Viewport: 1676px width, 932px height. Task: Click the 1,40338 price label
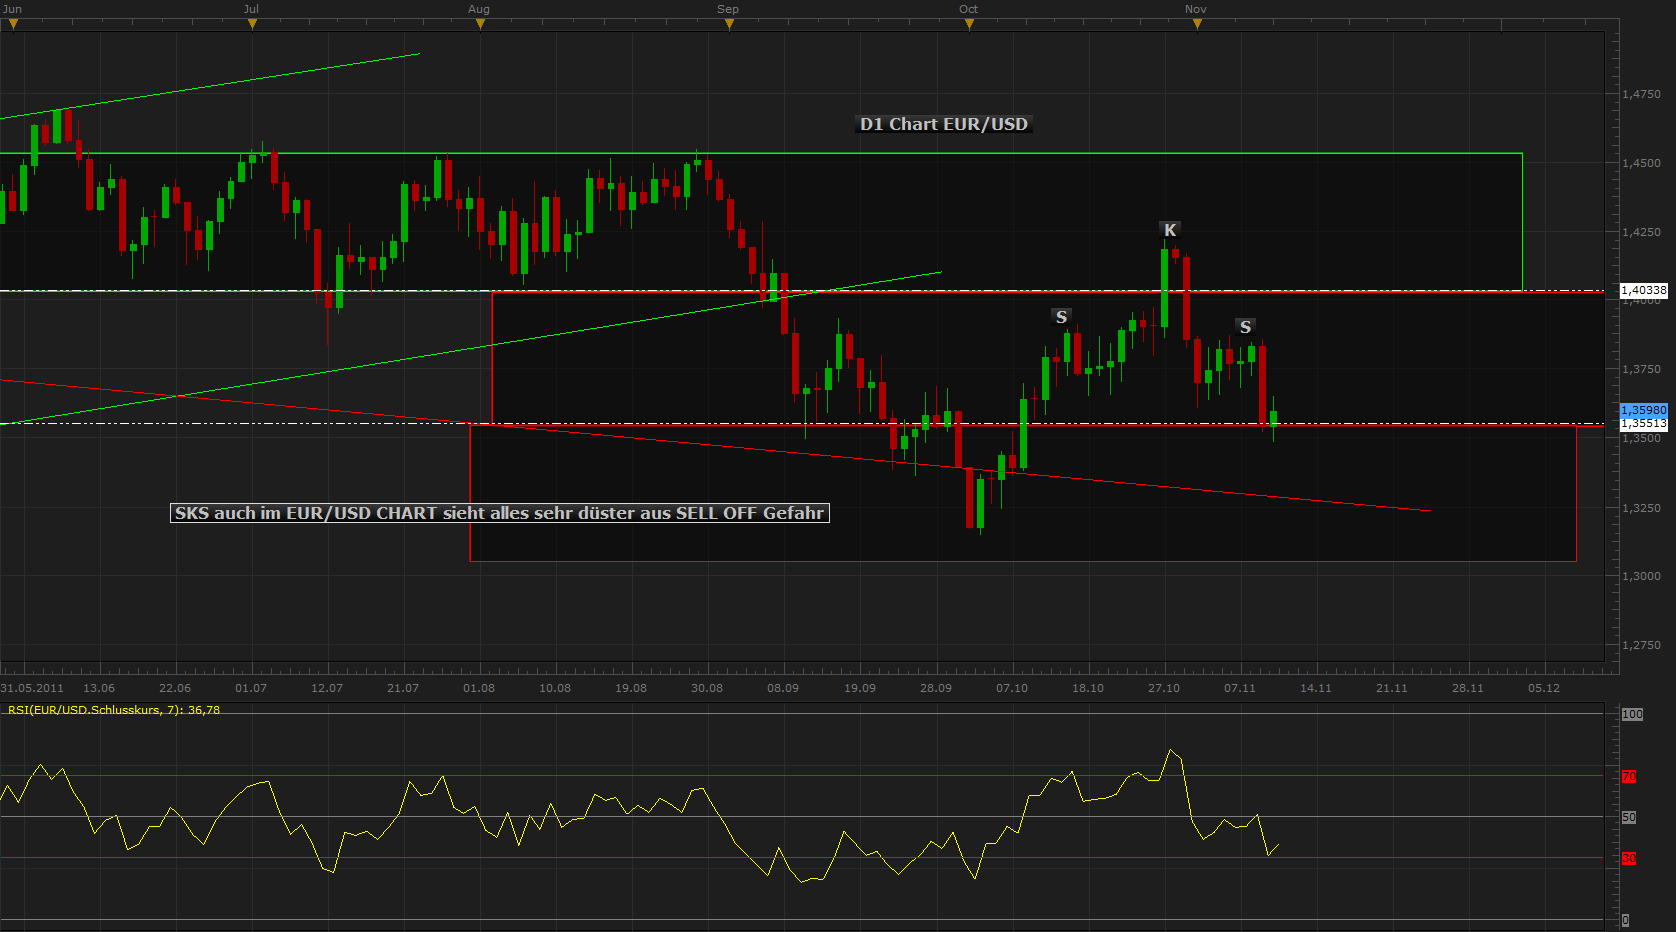1644,291
